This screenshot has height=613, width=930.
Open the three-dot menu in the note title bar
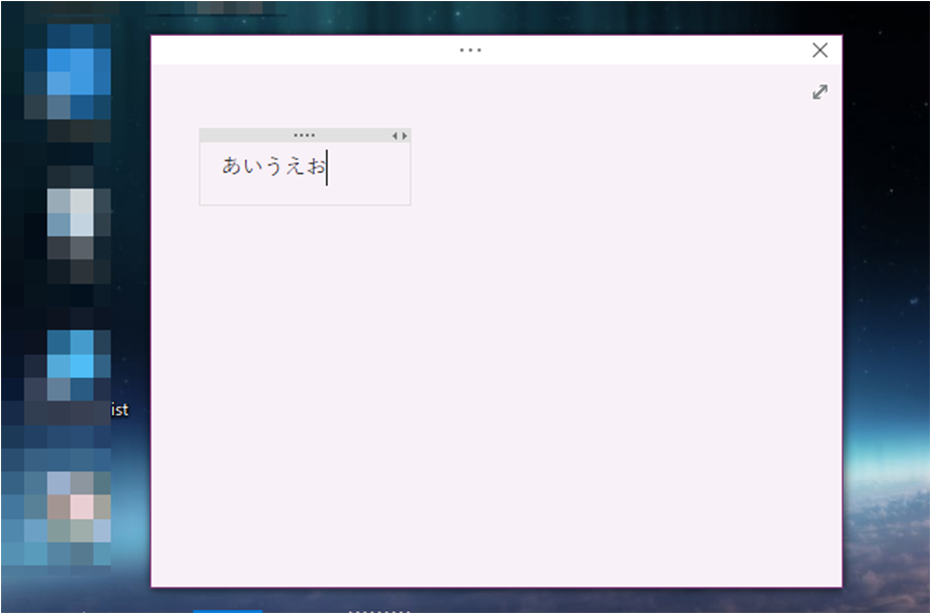coord(470,50)
